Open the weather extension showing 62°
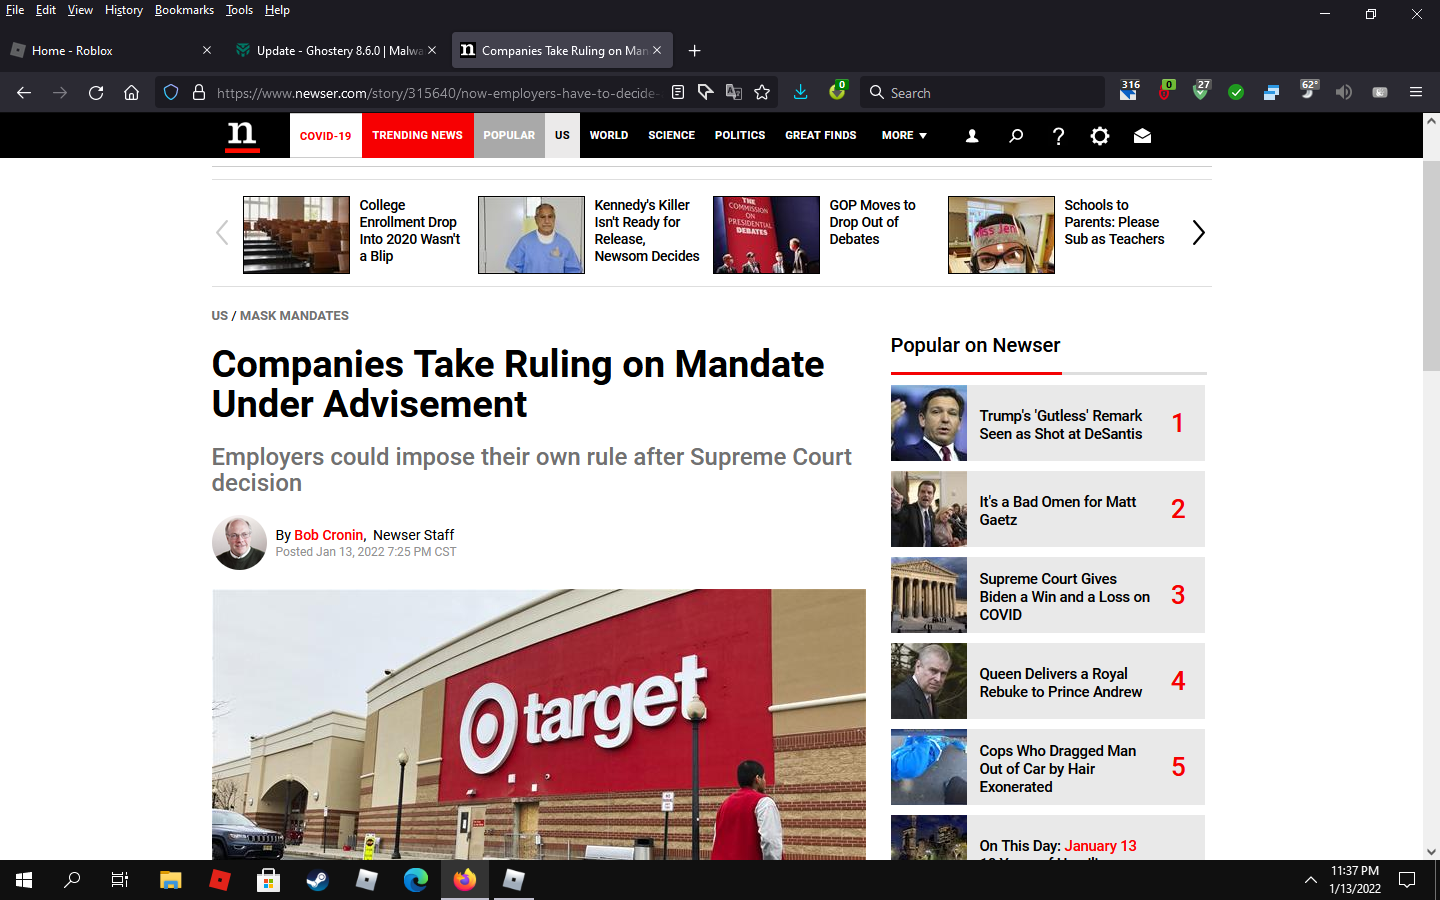Viewport: 1440px width, 900px height. (x=1308, y=92)
